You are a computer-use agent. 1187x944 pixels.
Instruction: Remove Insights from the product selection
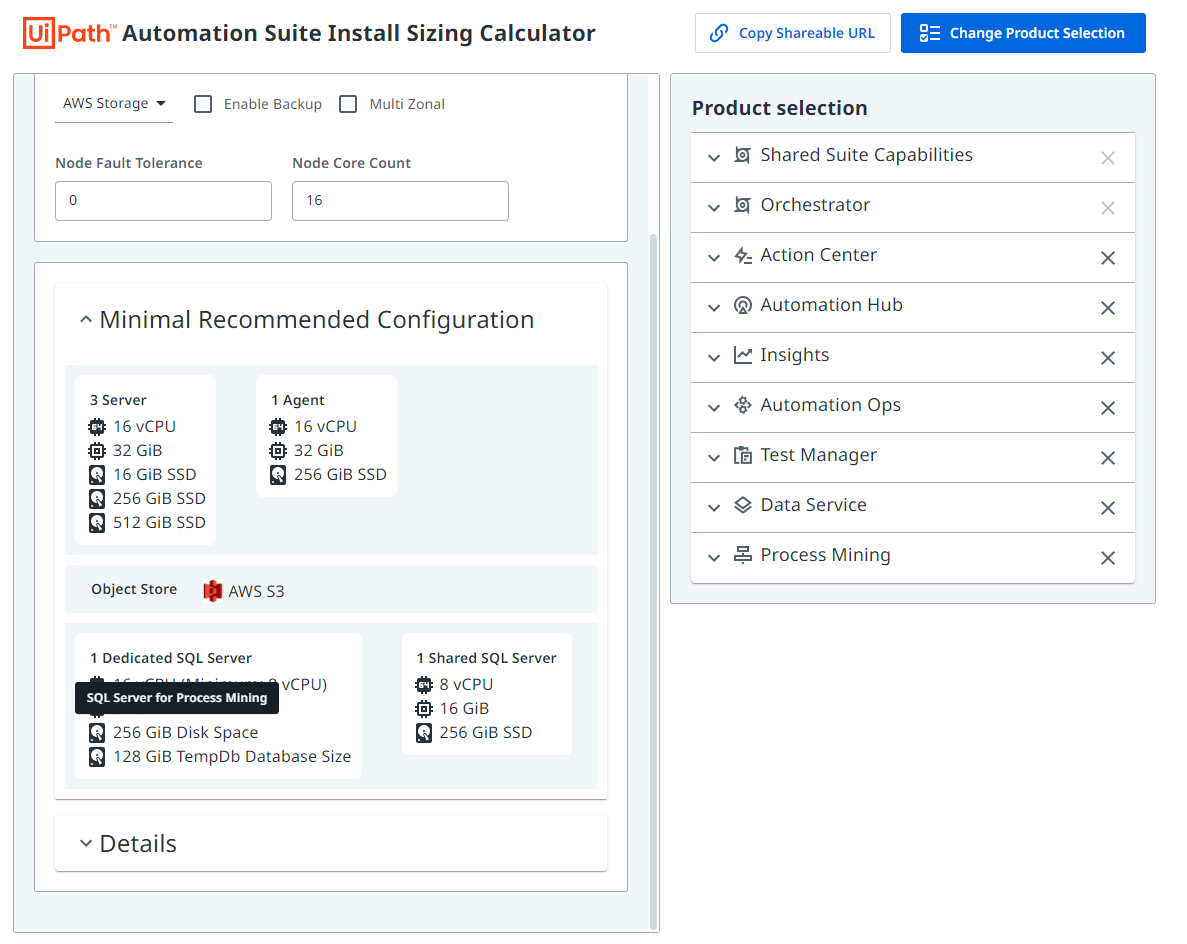tap(1108, 357)
